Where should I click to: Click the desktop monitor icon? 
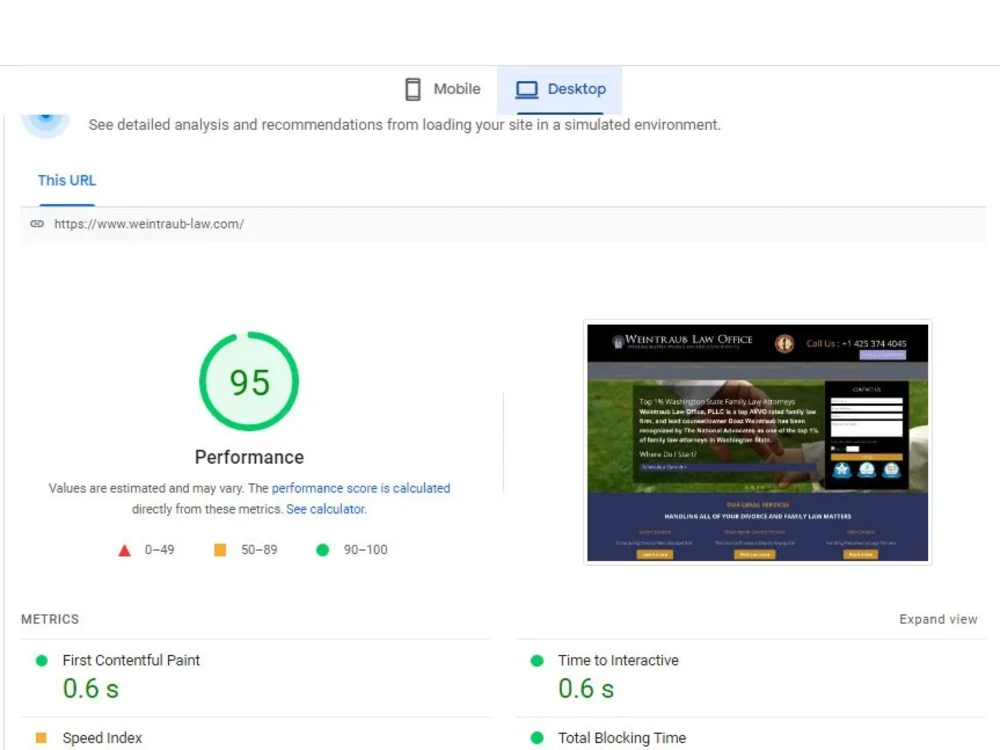pyautogui.click(x=527, y=89)
